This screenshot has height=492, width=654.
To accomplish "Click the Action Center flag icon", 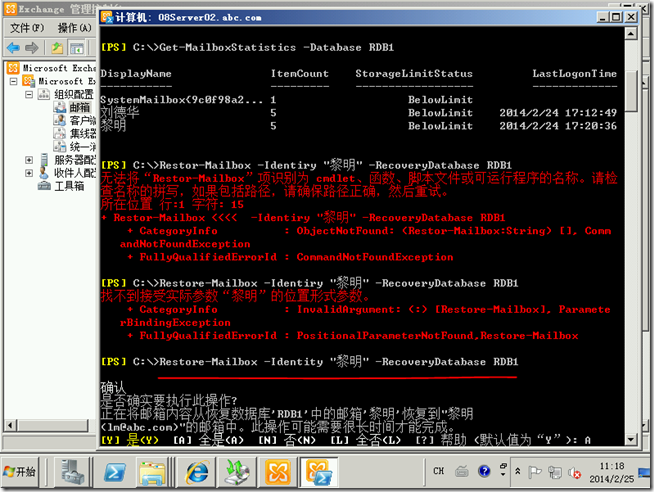I will [x=534, y=472].
